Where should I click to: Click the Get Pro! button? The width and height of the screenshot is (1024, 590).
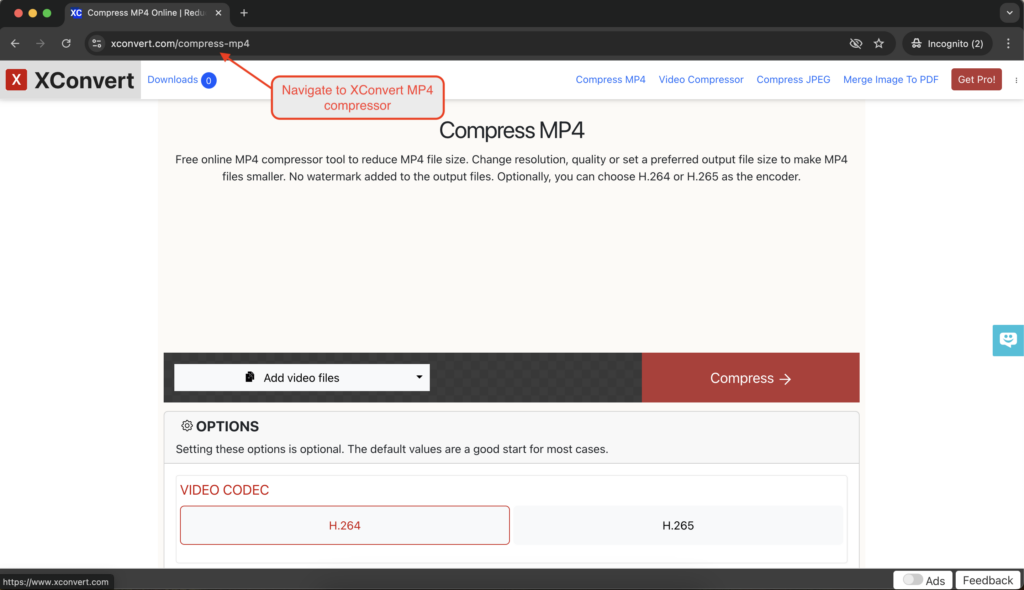pyautogui.click(x=976, y=79)
